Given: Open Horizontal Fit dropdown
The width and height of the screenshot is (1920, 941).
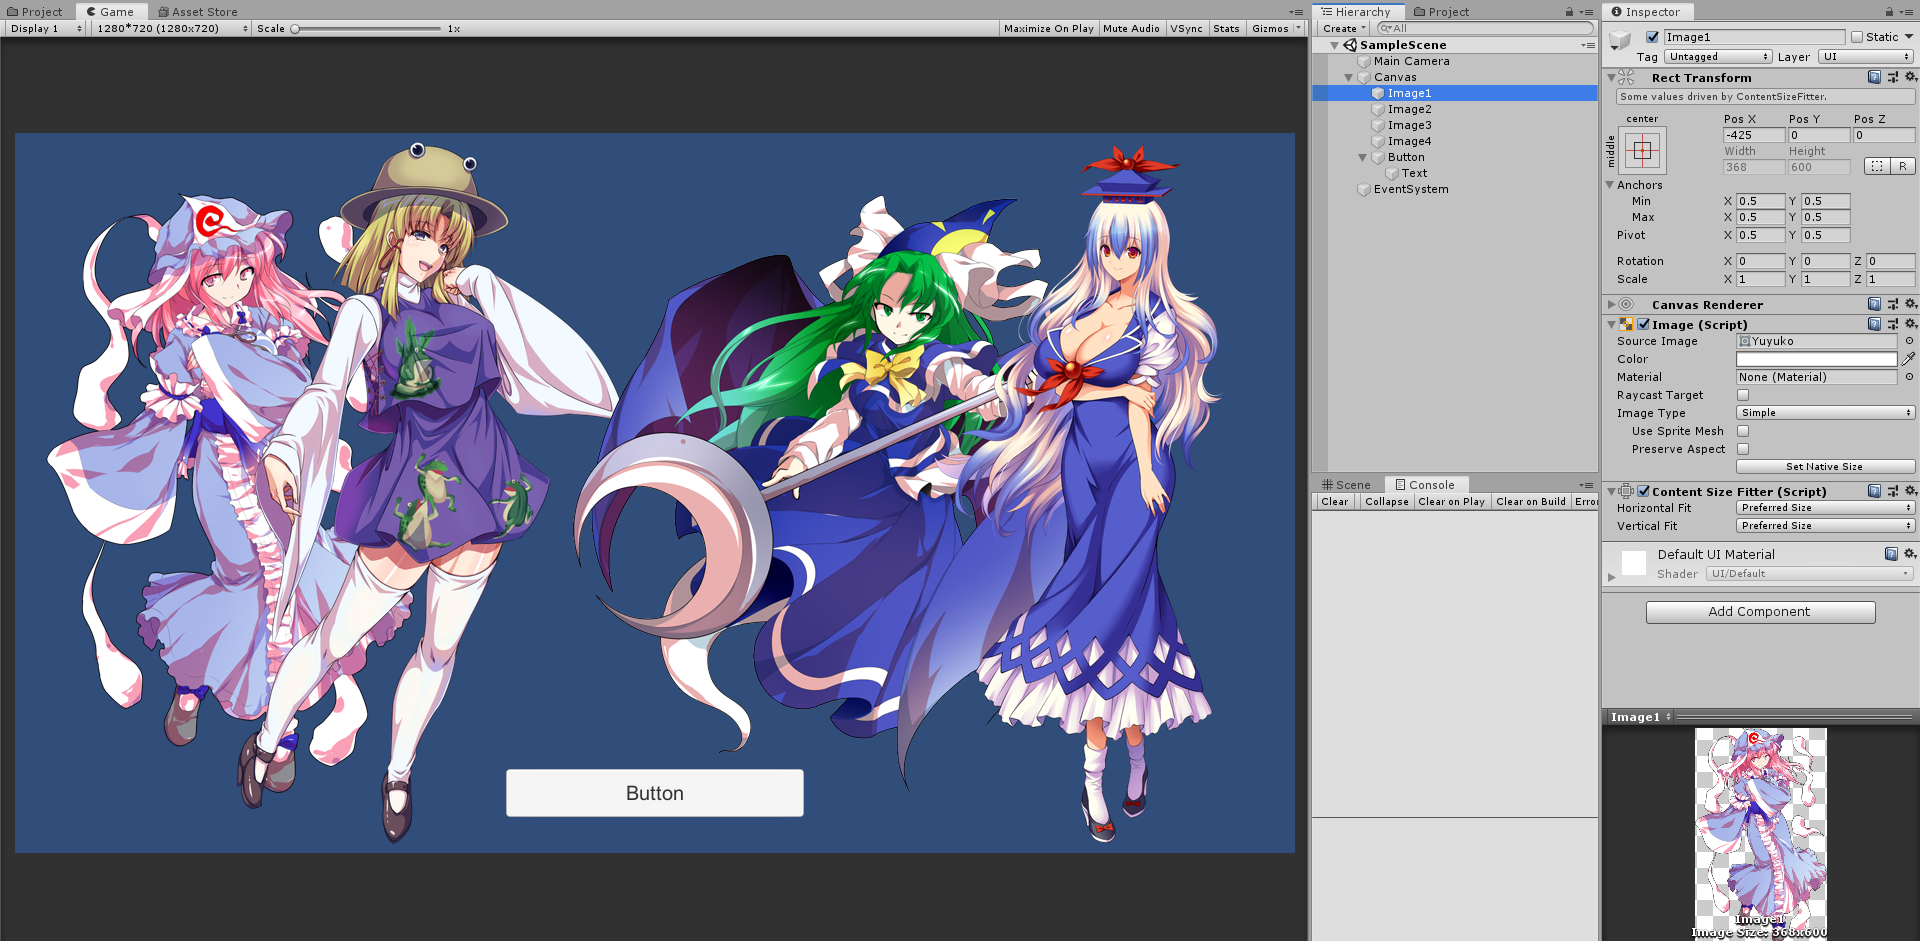Looking at the screenshot, I should coord(1825,508).
